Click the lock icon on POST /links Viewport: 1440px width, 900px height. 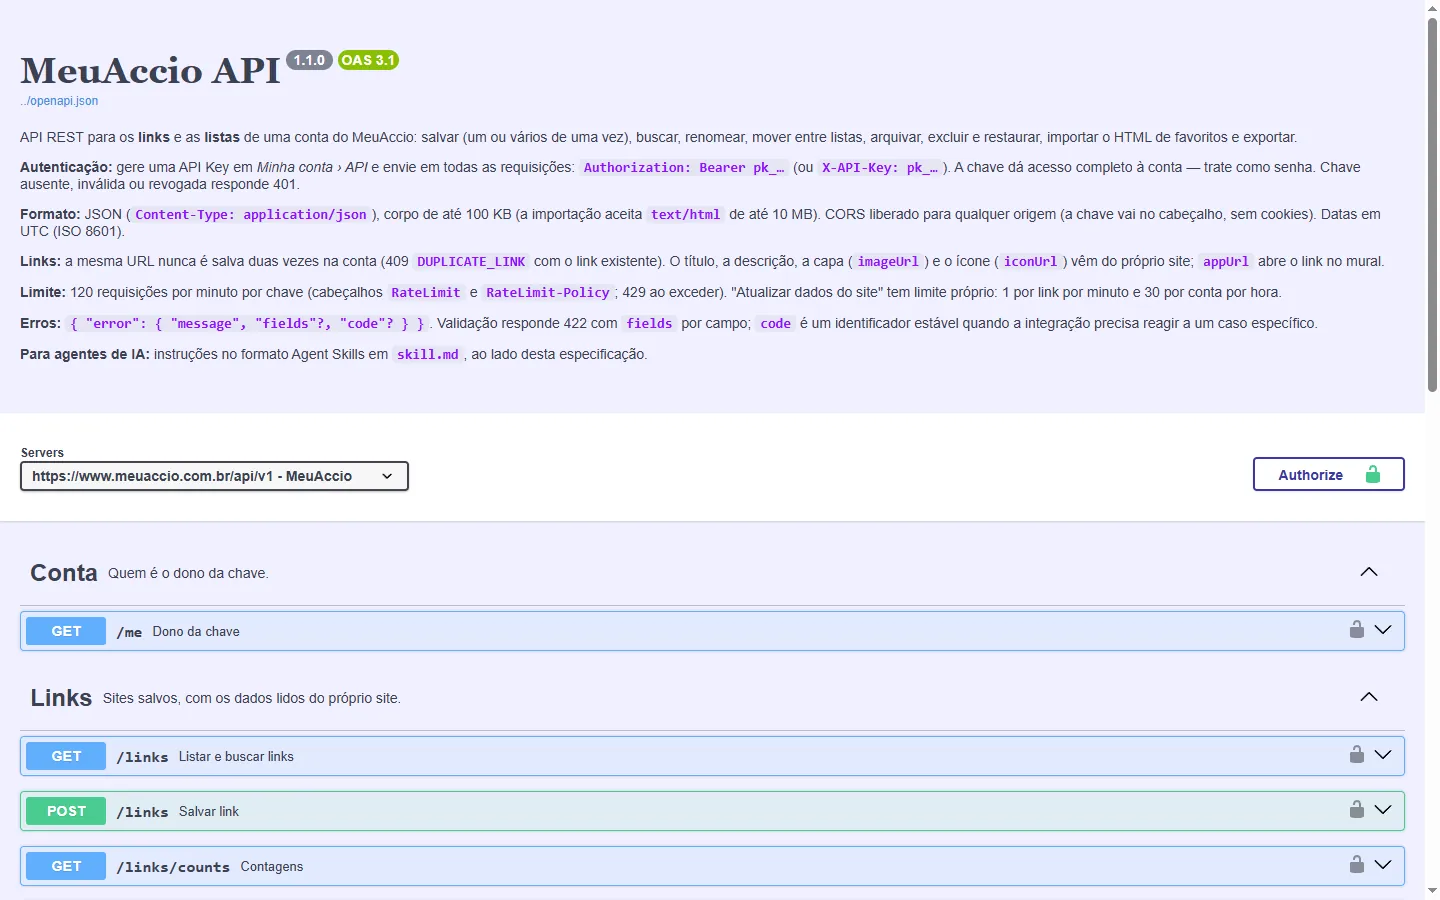click(1357, 810)
